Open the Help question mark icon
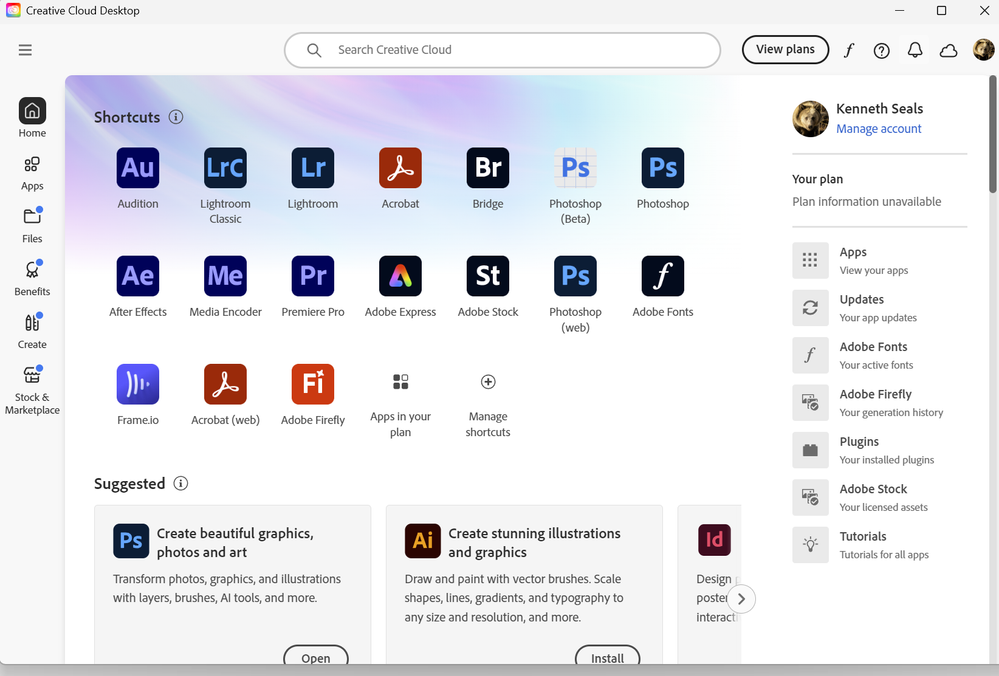This screenshot has width=999, height=676. click(882, 50)
